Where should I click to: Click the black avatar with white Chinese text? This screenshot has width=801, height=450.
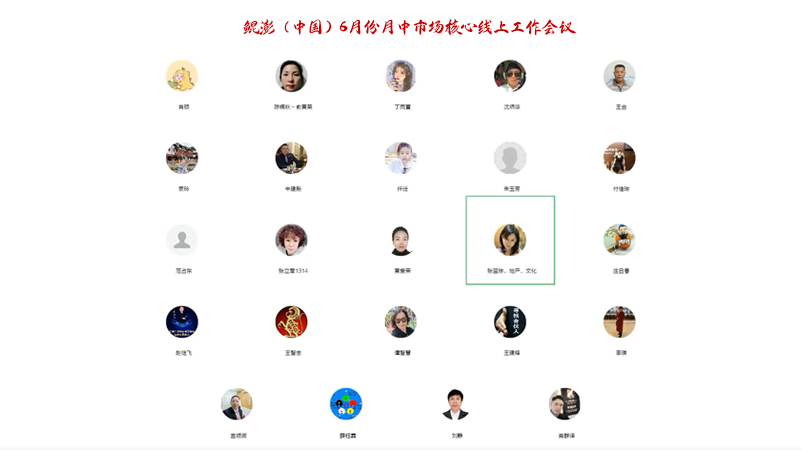(510, 322)
